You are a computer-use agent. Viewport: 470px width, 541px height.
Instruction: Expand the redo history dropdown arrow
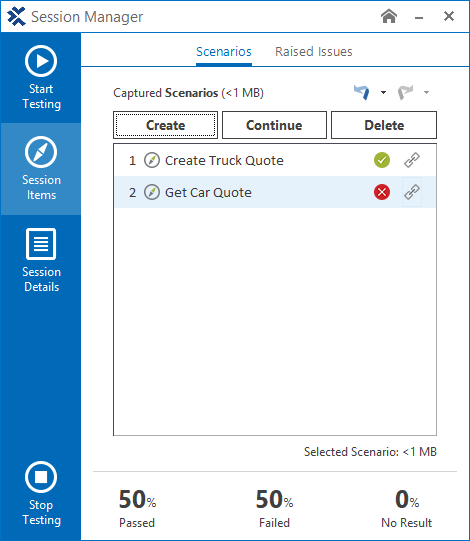427,92
